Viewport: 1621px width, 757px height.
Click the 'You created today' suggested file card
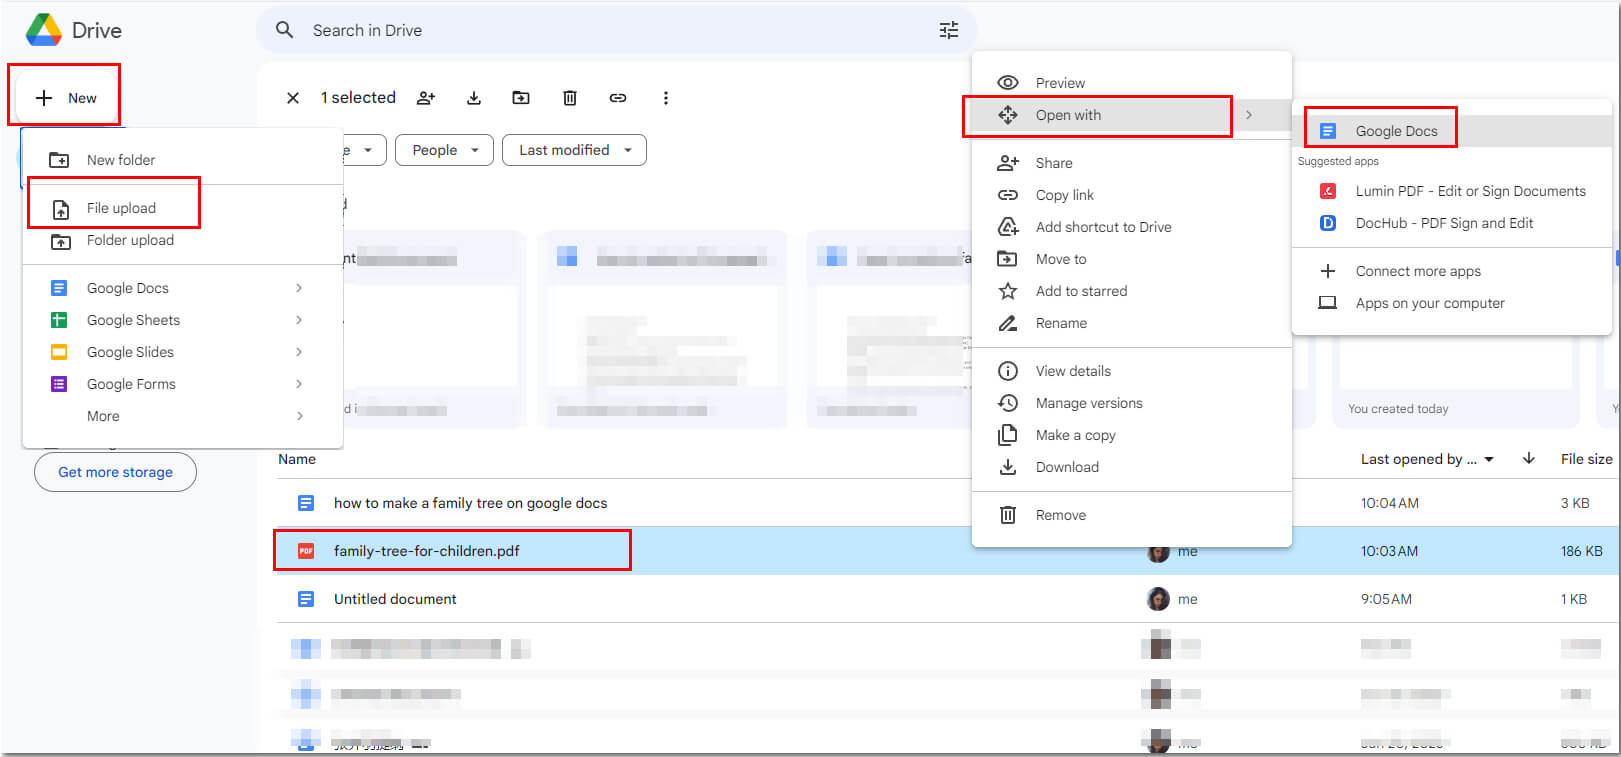1455,380
